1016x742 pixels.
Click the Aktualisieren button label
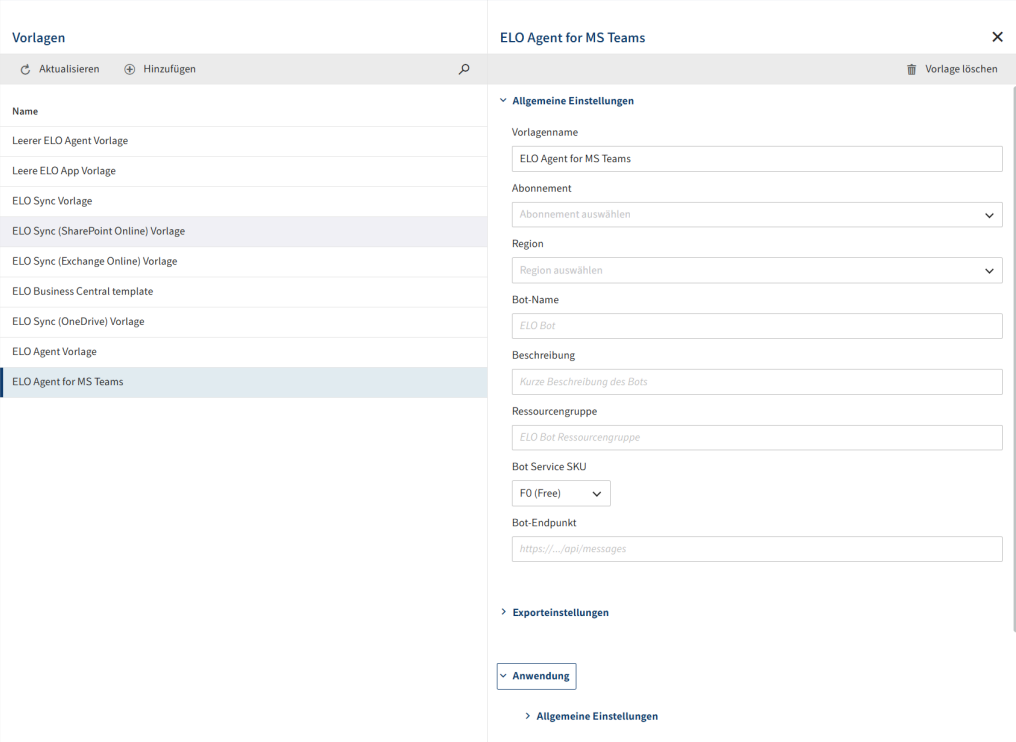click(x=69, y=69)
